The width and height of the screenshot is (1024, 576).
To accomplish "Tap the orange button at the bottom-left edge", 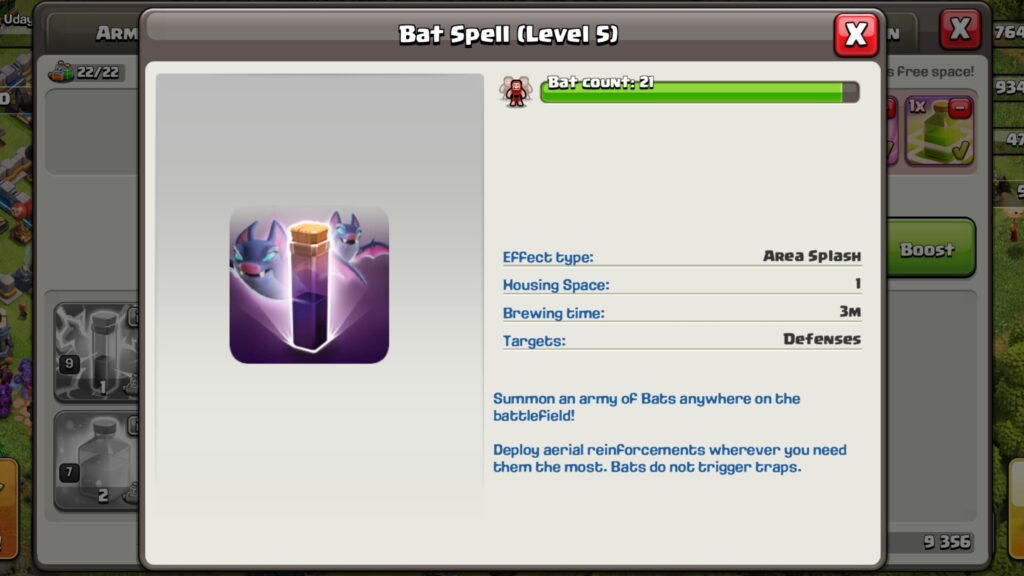I will [8, 508].
